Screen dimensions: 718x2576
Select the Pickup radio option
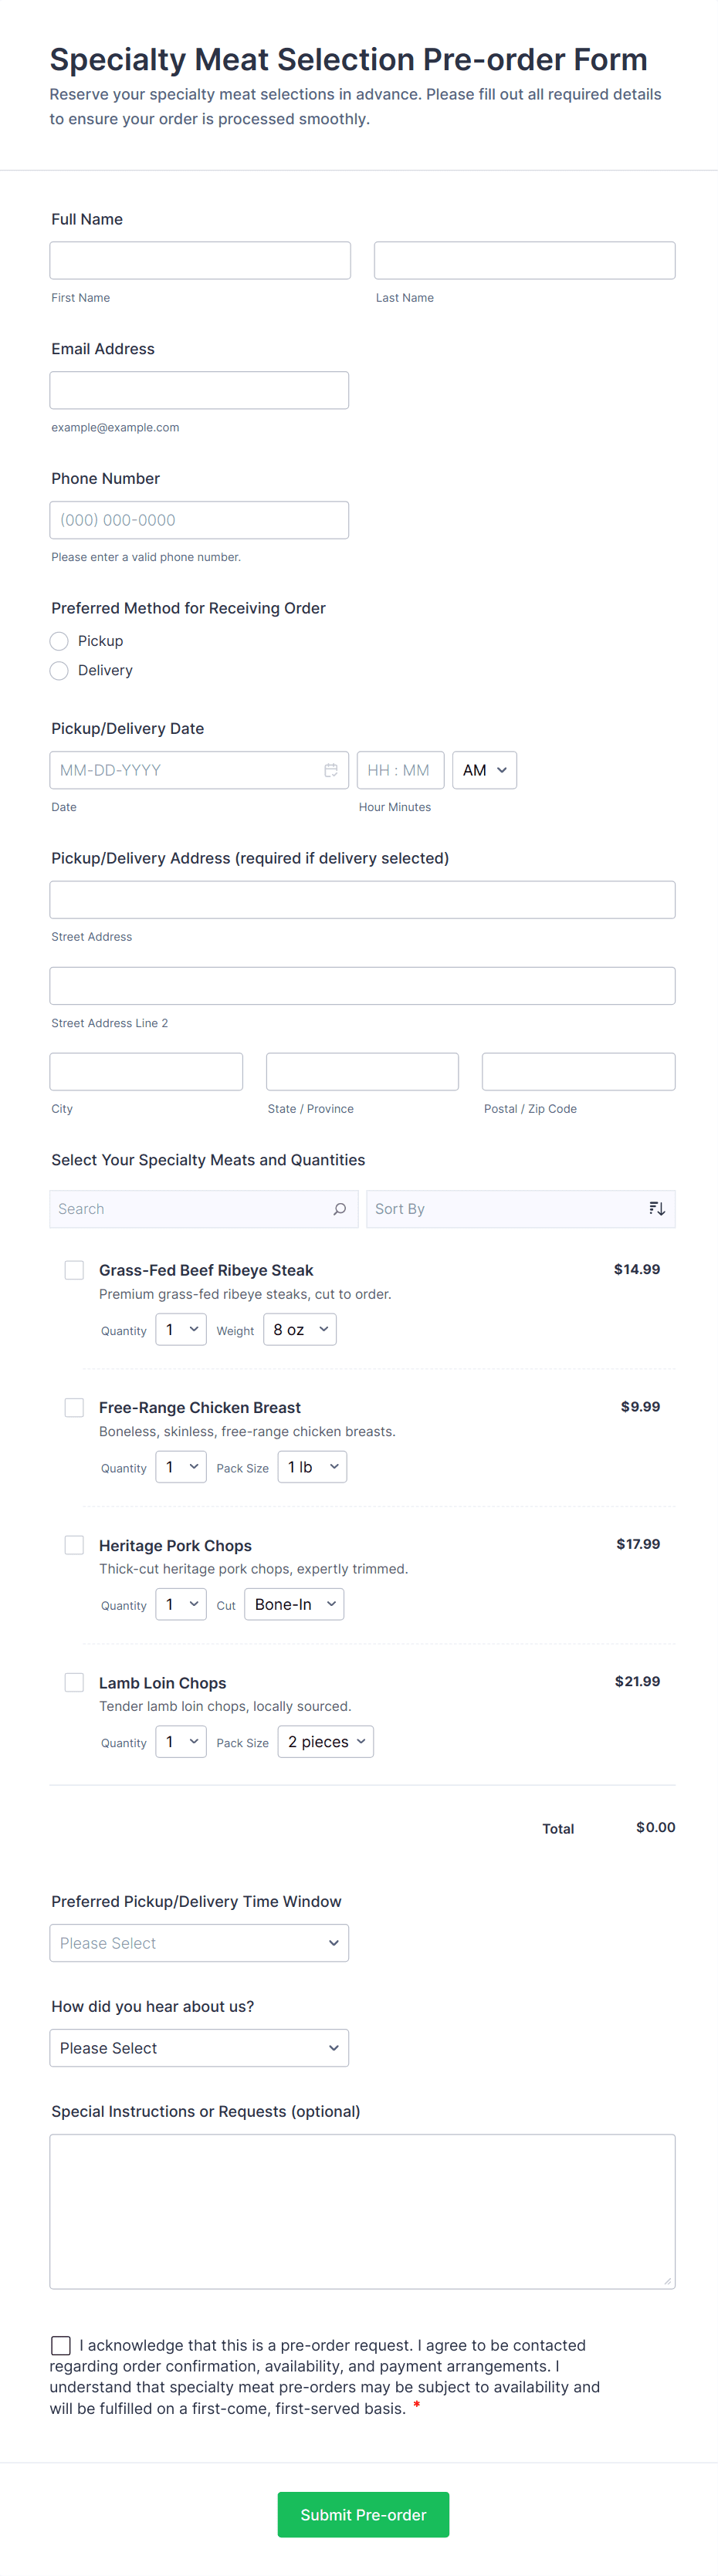(x=60, y=641)
